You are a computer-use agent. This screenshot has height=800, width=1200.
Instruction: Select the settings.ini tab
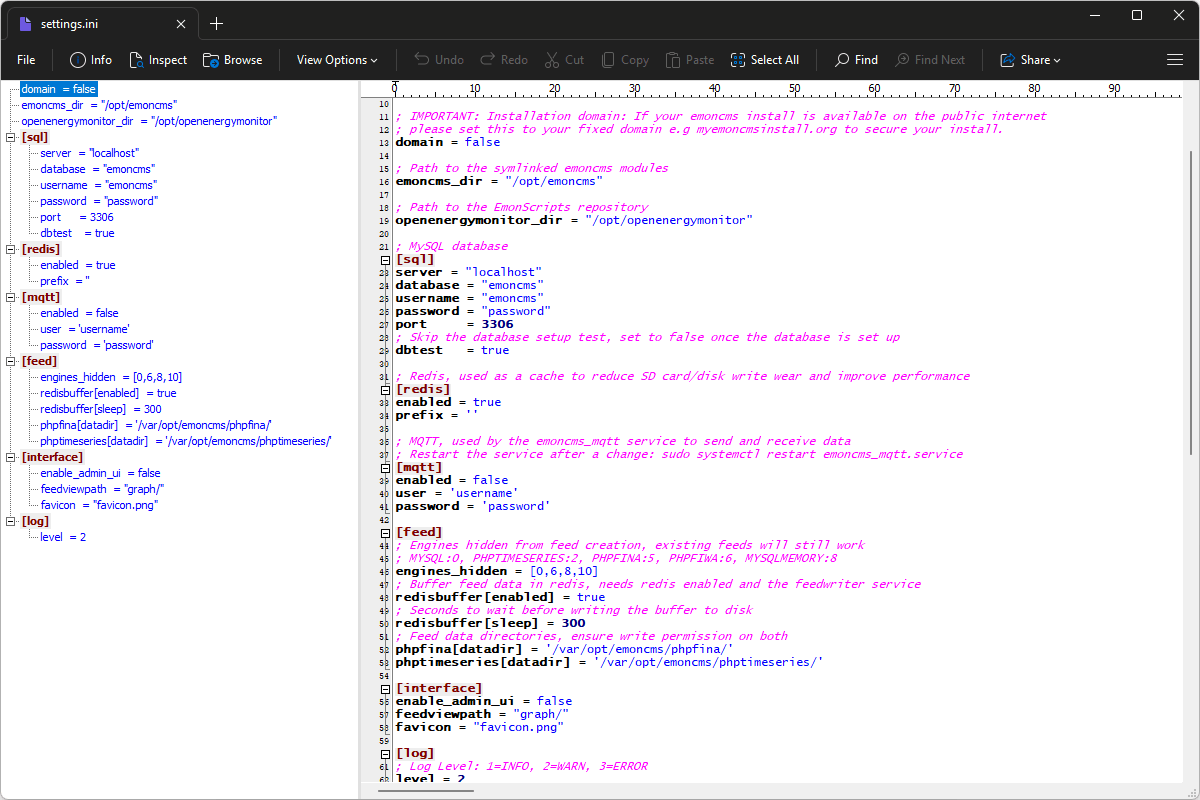click(x=103, y=24)
